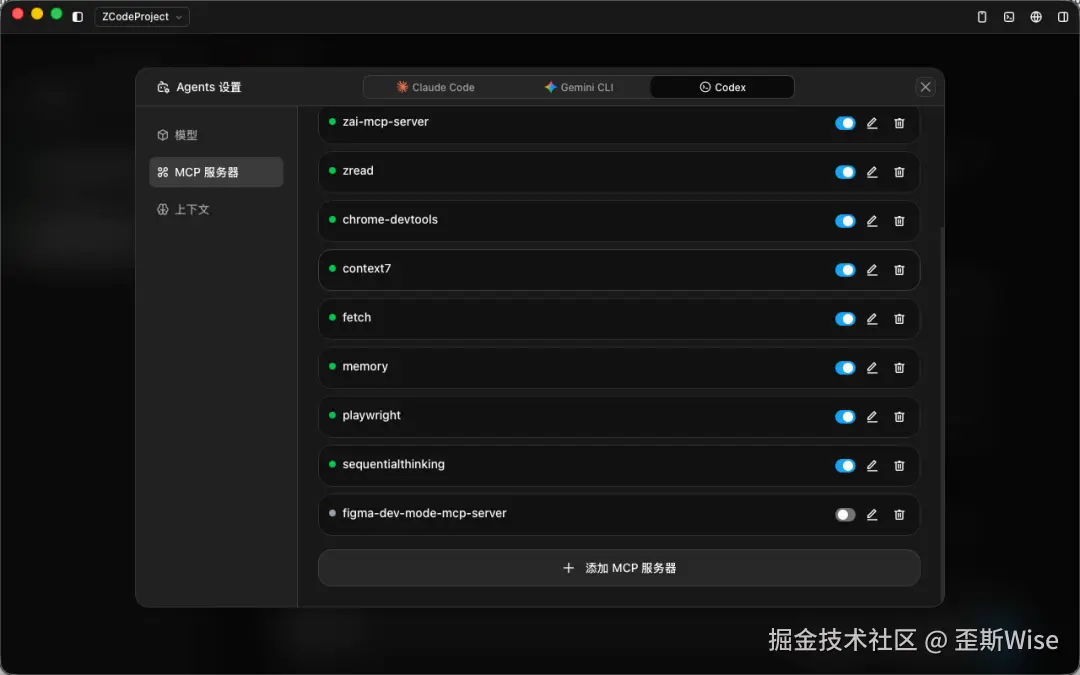This screenshot has height=675, width=1080.
Task: Edit the zread server entry
Action: tap(872, 172)
